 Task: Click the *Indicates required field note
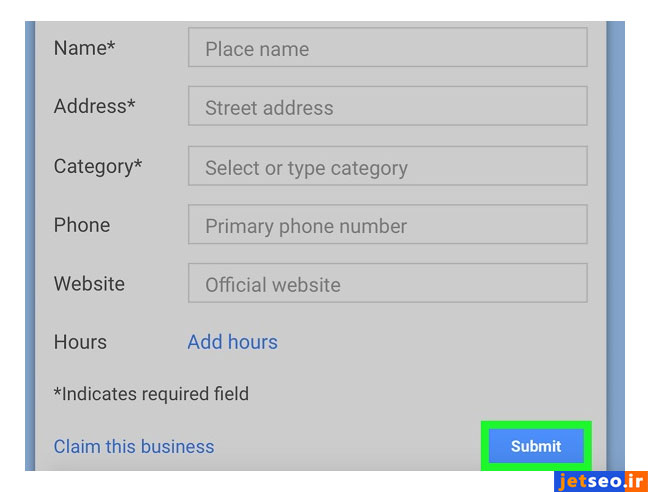pos(151,394)
